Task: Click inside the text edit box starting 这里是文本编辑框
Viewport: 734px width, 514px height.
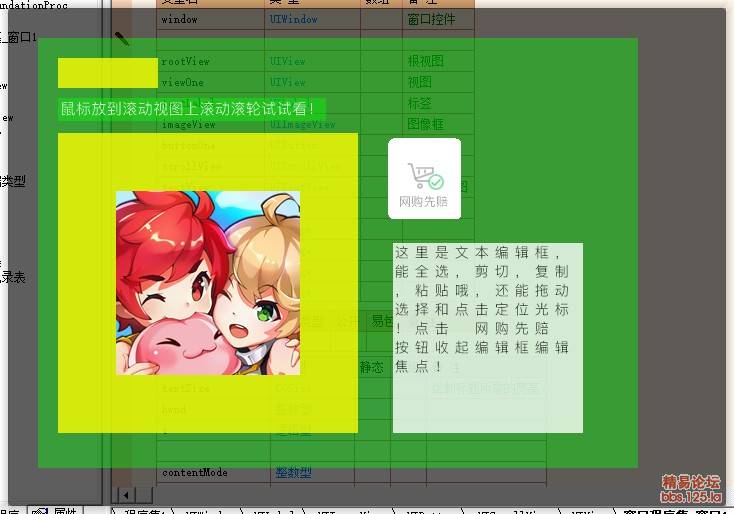Action: 488,338
